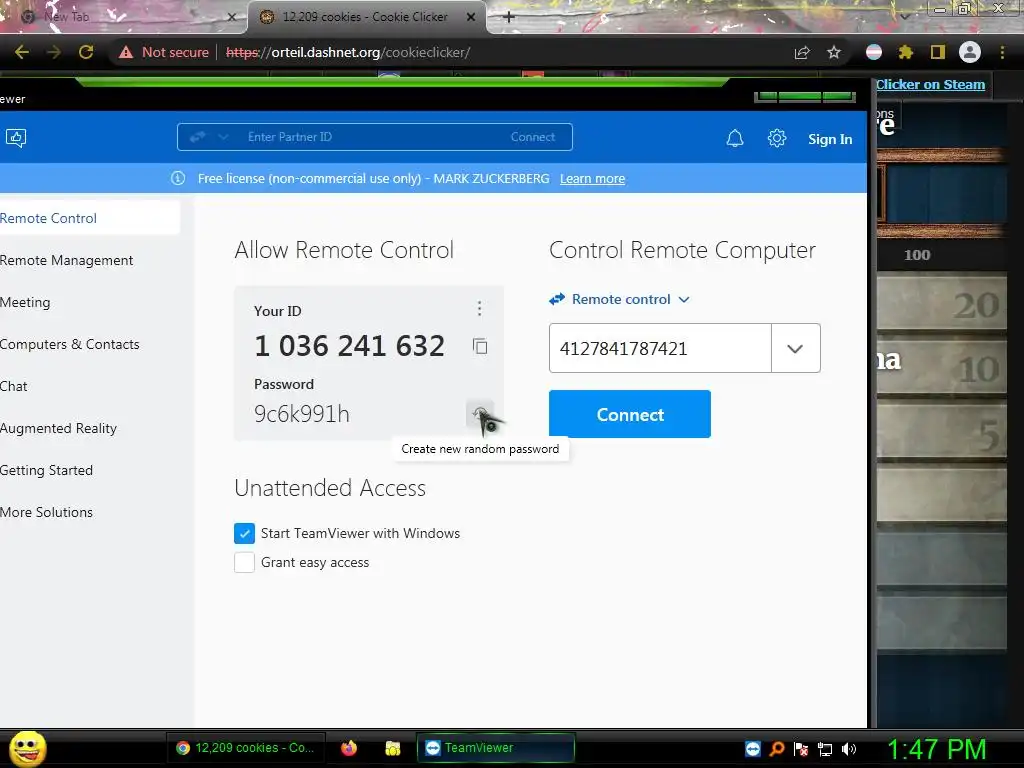Click the flag alert tray icon
Viewport: 1024px width, 768px height.
pos(801,749)
